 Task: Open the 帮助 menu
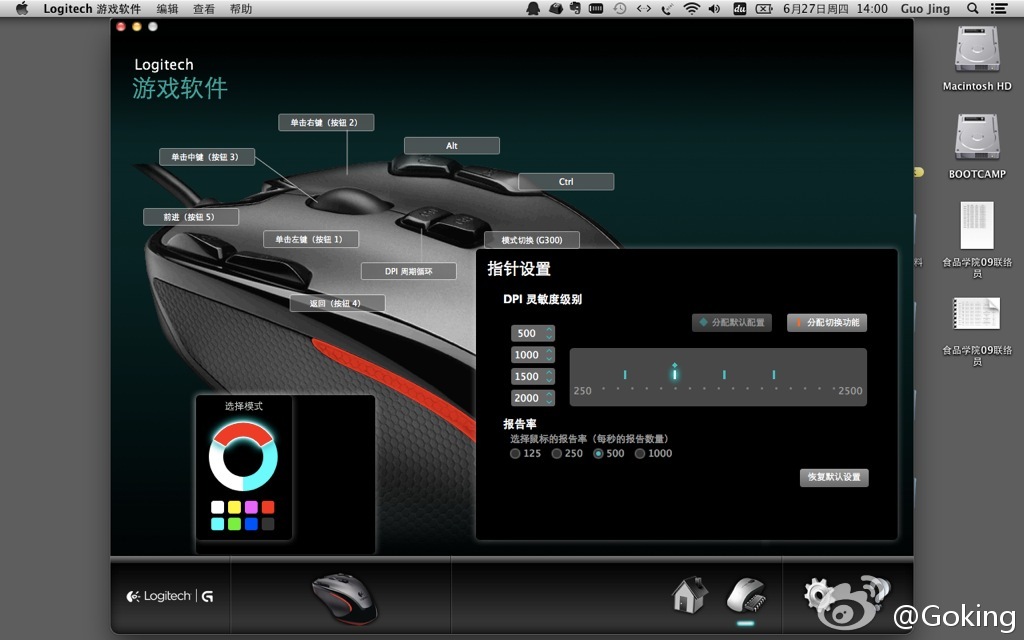241,8
